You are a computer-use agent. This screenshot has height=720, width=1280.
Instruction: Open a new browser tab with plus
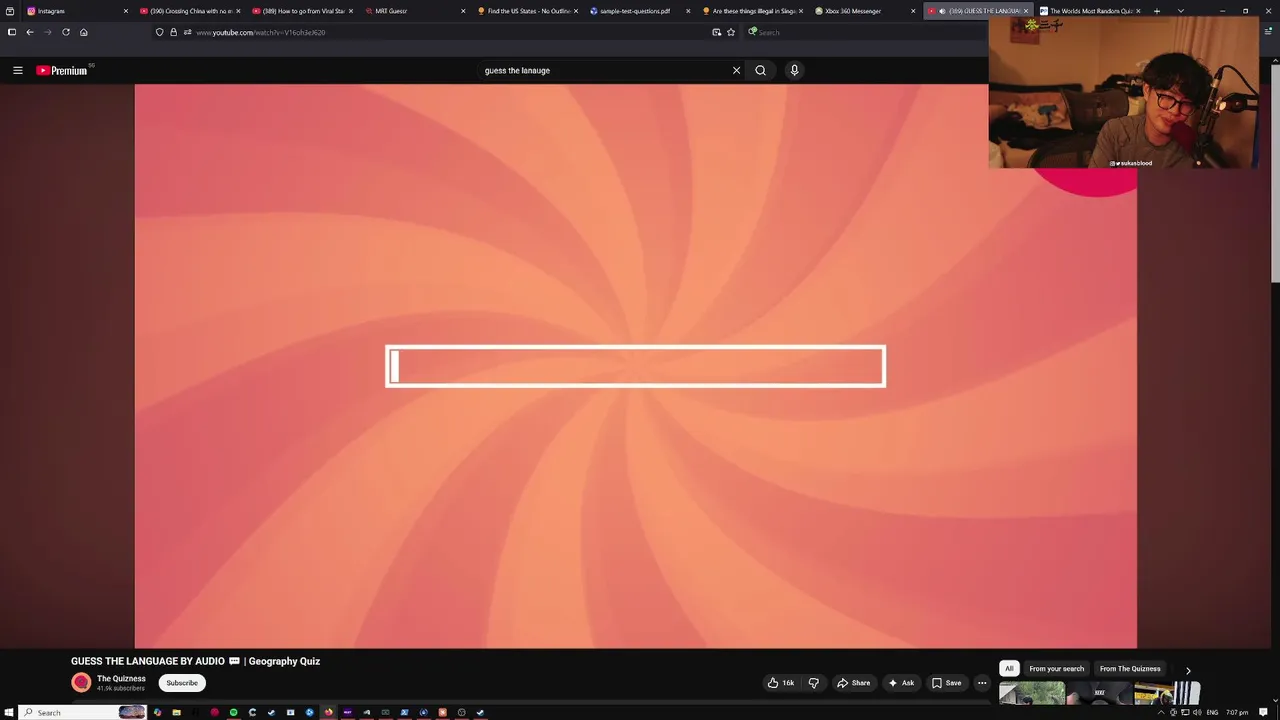(1157, 11)
